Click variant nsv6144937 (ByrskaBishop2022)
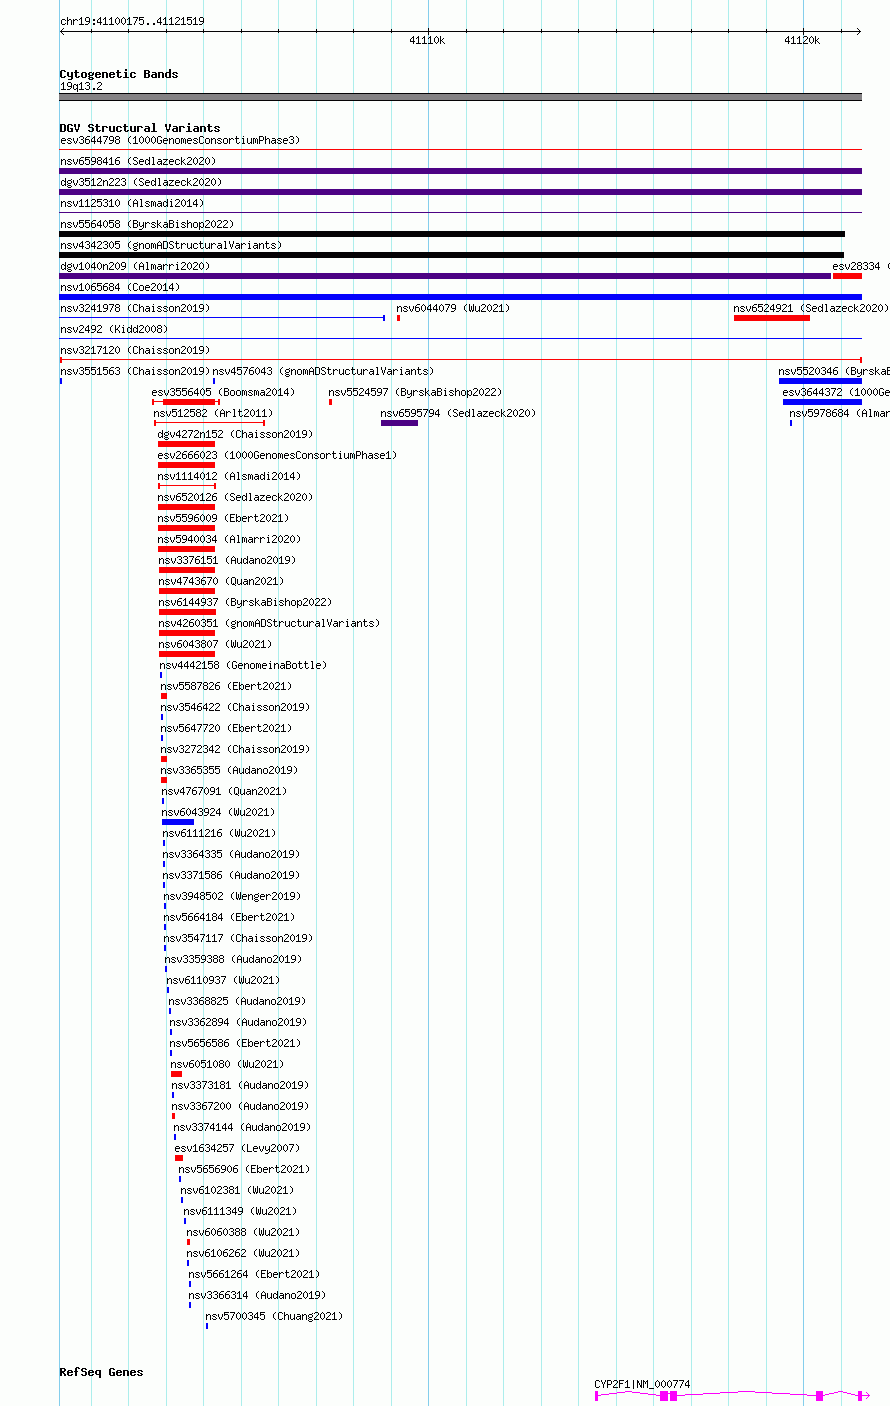890x1406 pixels. (x=245, y=602)
